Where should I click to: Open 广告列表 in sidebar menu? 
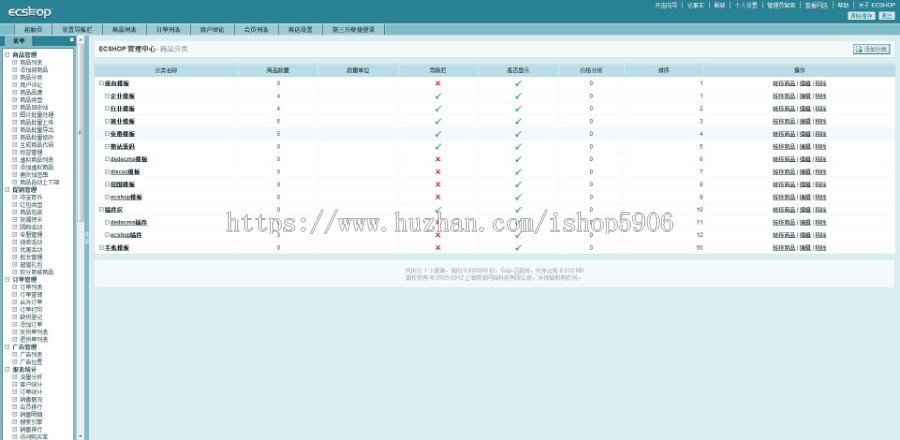coord(31,355)
